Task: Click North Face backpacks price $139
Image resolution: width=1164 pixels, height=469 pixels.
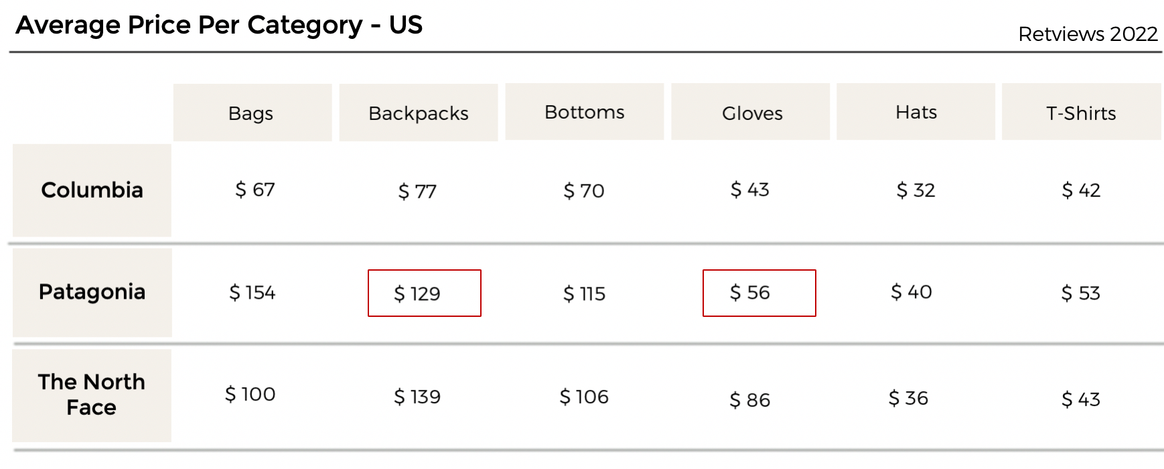Action: click(417, 397)
